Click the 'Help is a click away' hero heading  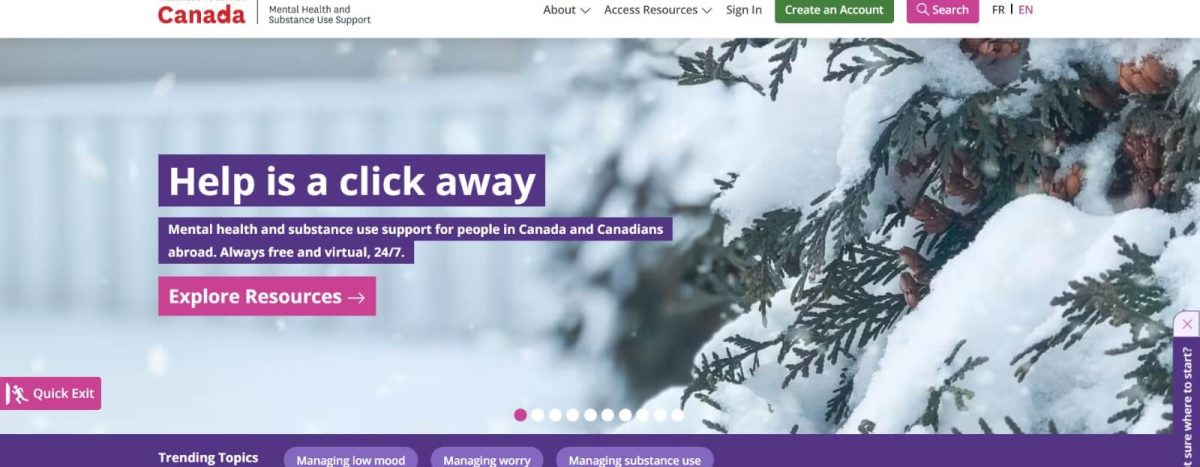[x=352, y=181]
